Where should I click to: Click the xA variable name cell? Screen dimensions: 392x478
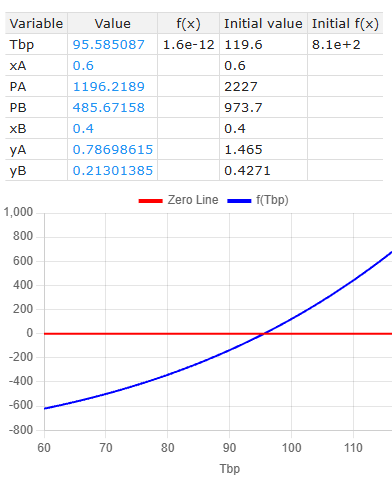pos(36,65)
